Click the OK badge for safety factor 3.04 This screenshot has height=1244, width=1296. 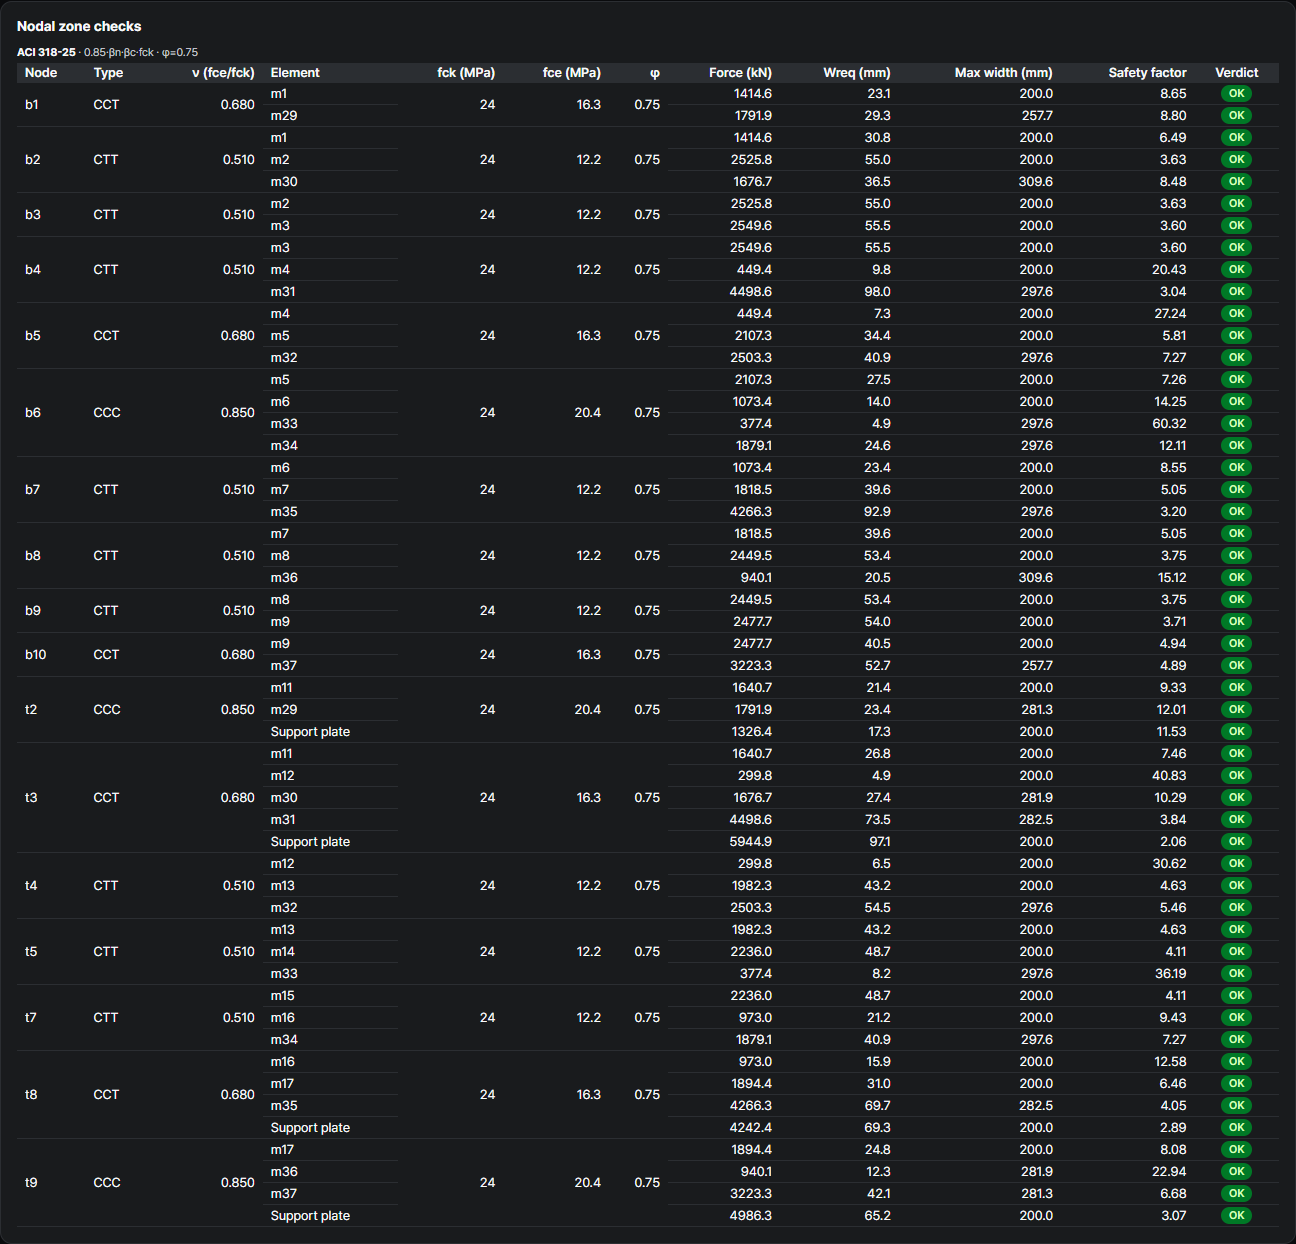[1237, 291]
